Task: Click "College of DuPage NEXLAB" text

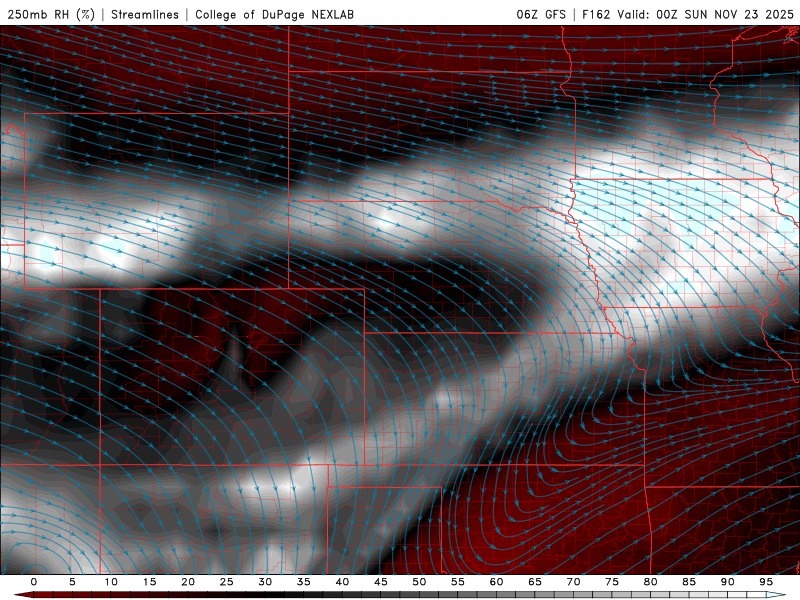Action: (274, 14)
